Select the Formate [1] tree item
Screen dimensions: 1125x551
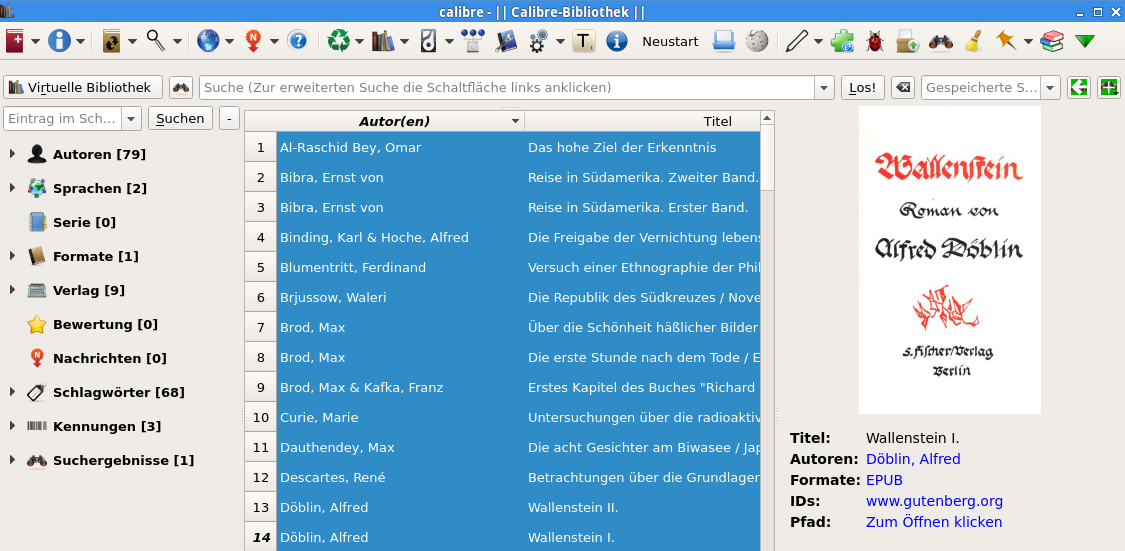(x=95, y=256)
